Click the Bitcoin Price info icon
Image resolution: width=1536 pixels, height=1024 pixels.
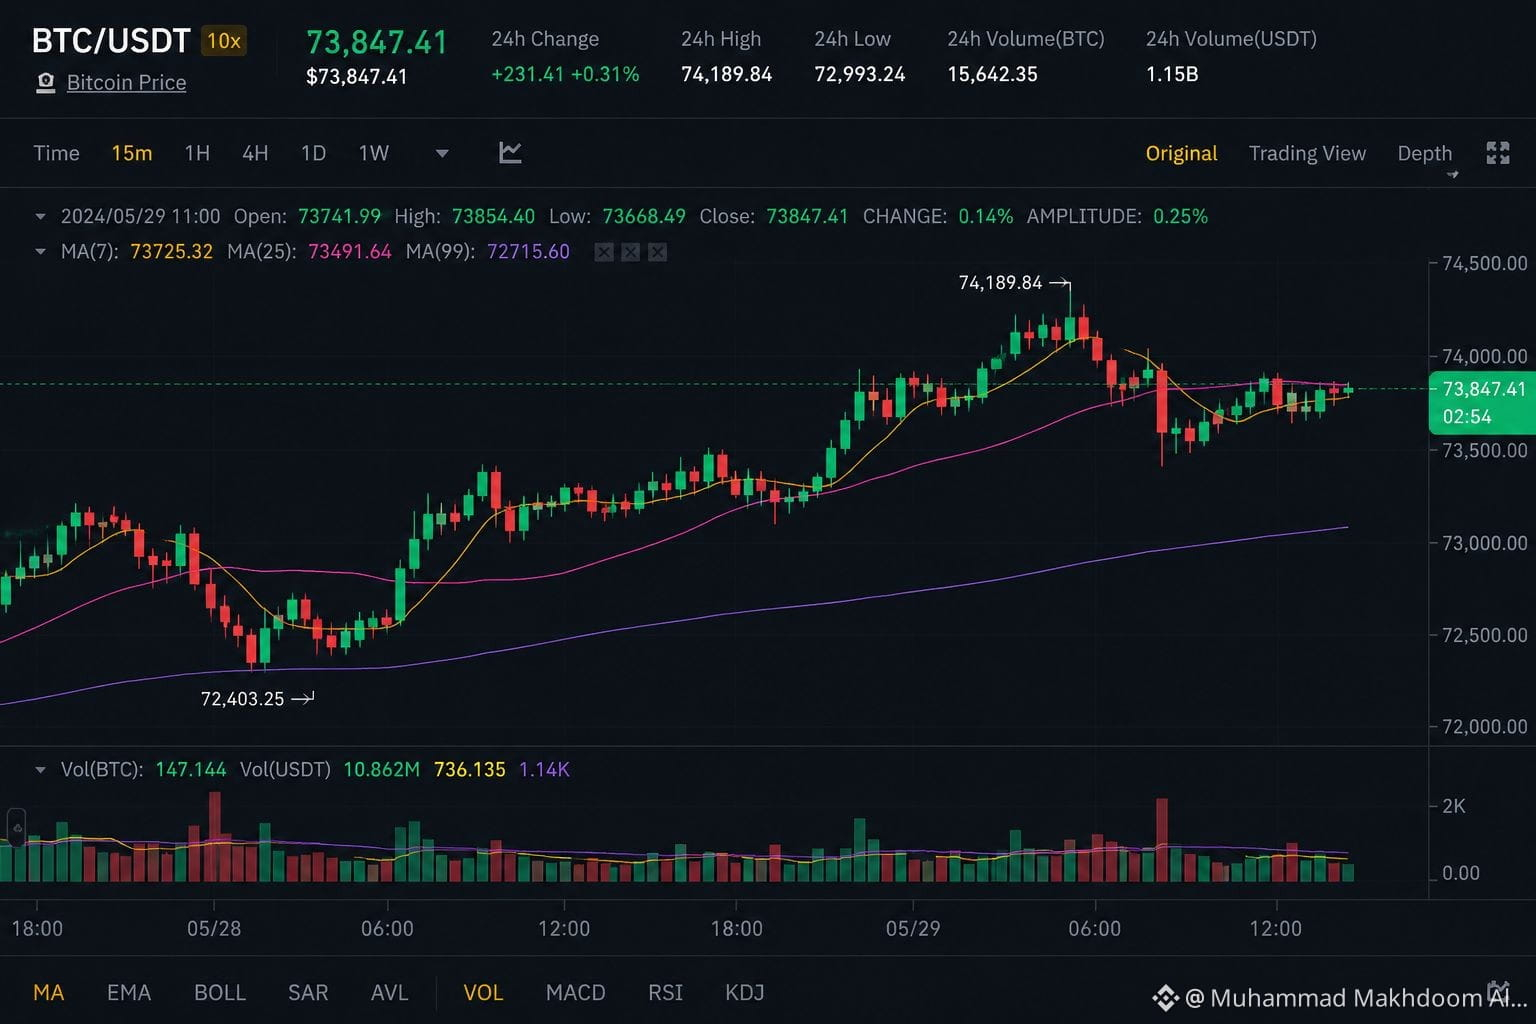pyautogui.click(x=45, y=83)
